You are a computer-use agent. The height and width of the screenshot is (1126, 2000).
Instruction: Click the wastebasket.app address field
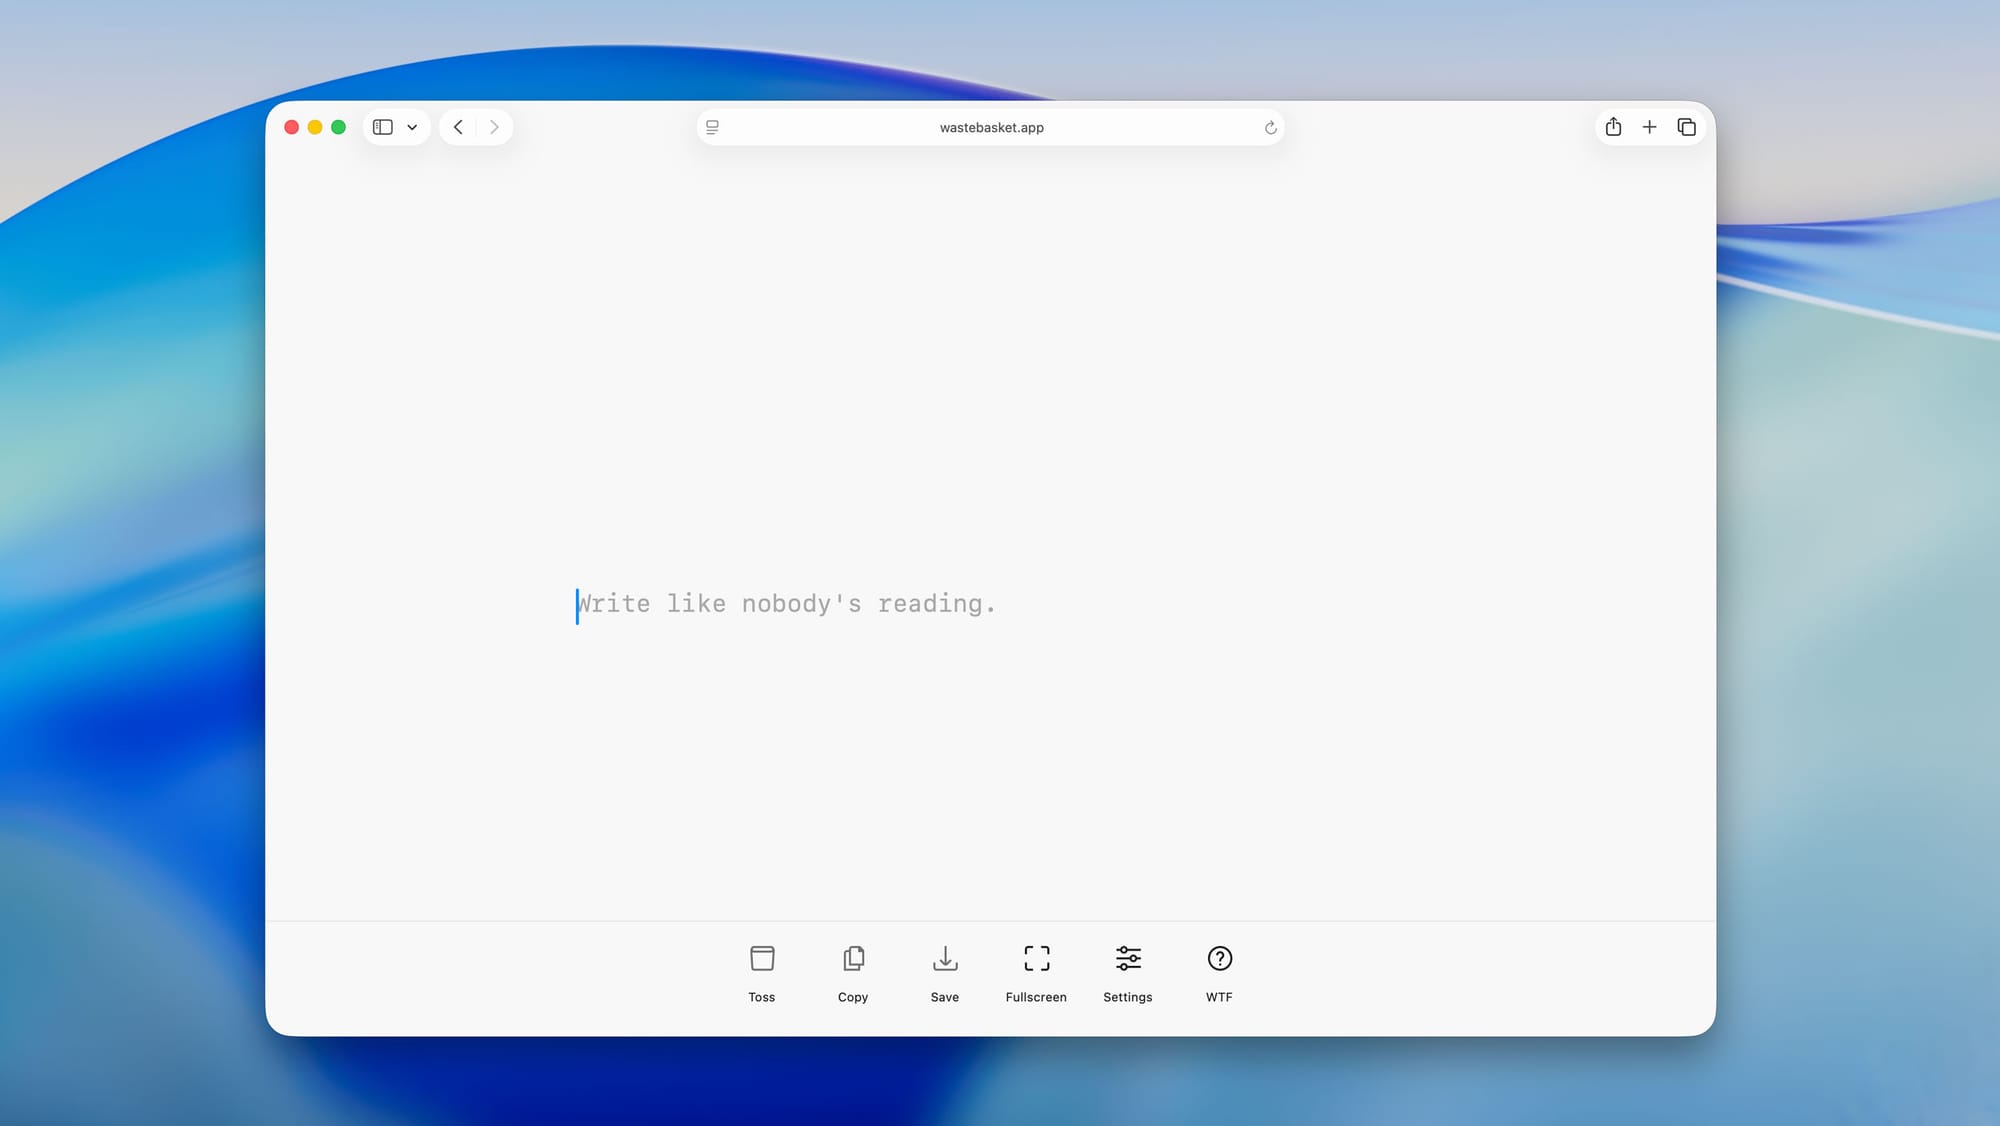point(991,127)
